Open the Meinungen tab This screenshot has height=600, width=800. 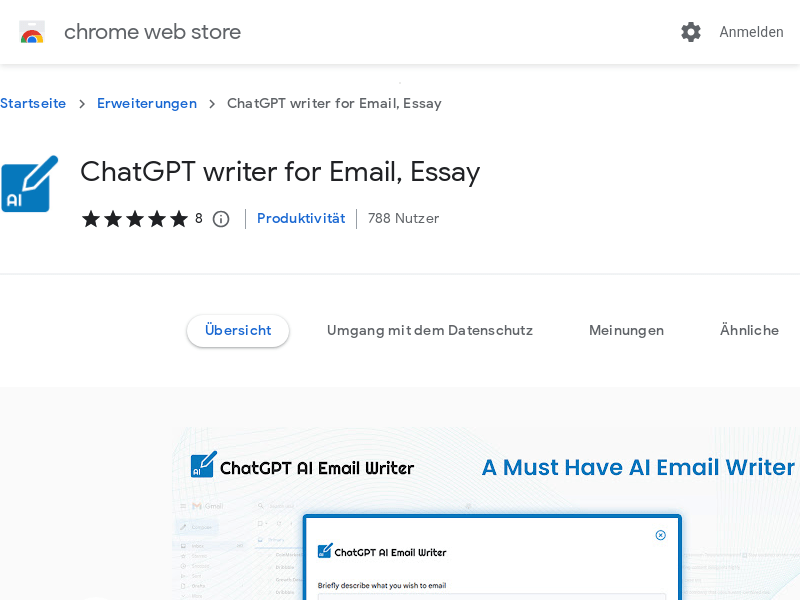(x=627, y=331)
